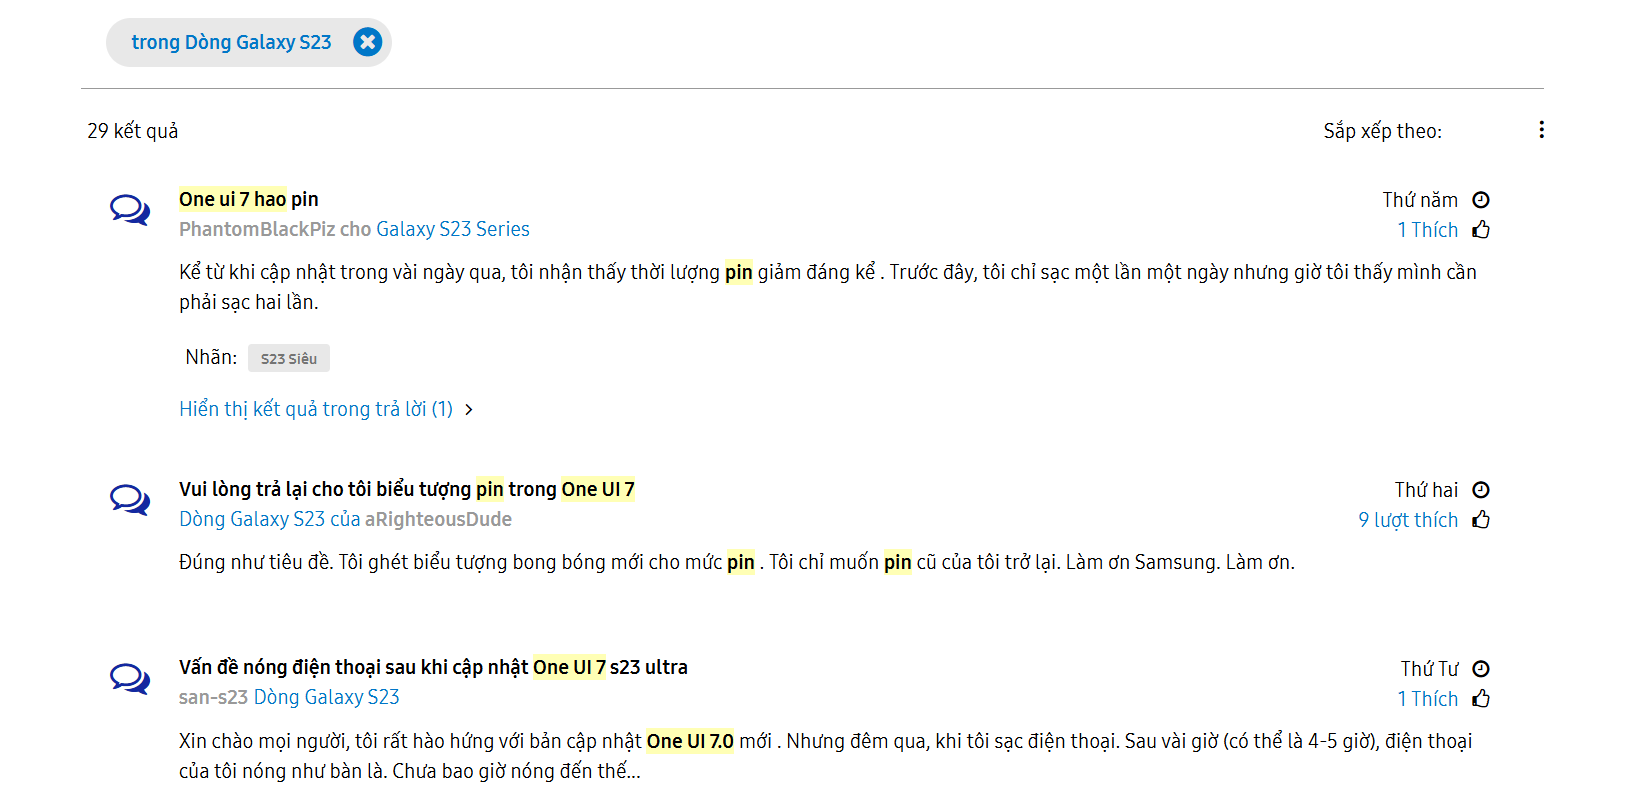Open the 'Dòng Galaxy S23' link under san-s23's post
The height and width of the screenshot is (812, 1627).
(327, 697)
